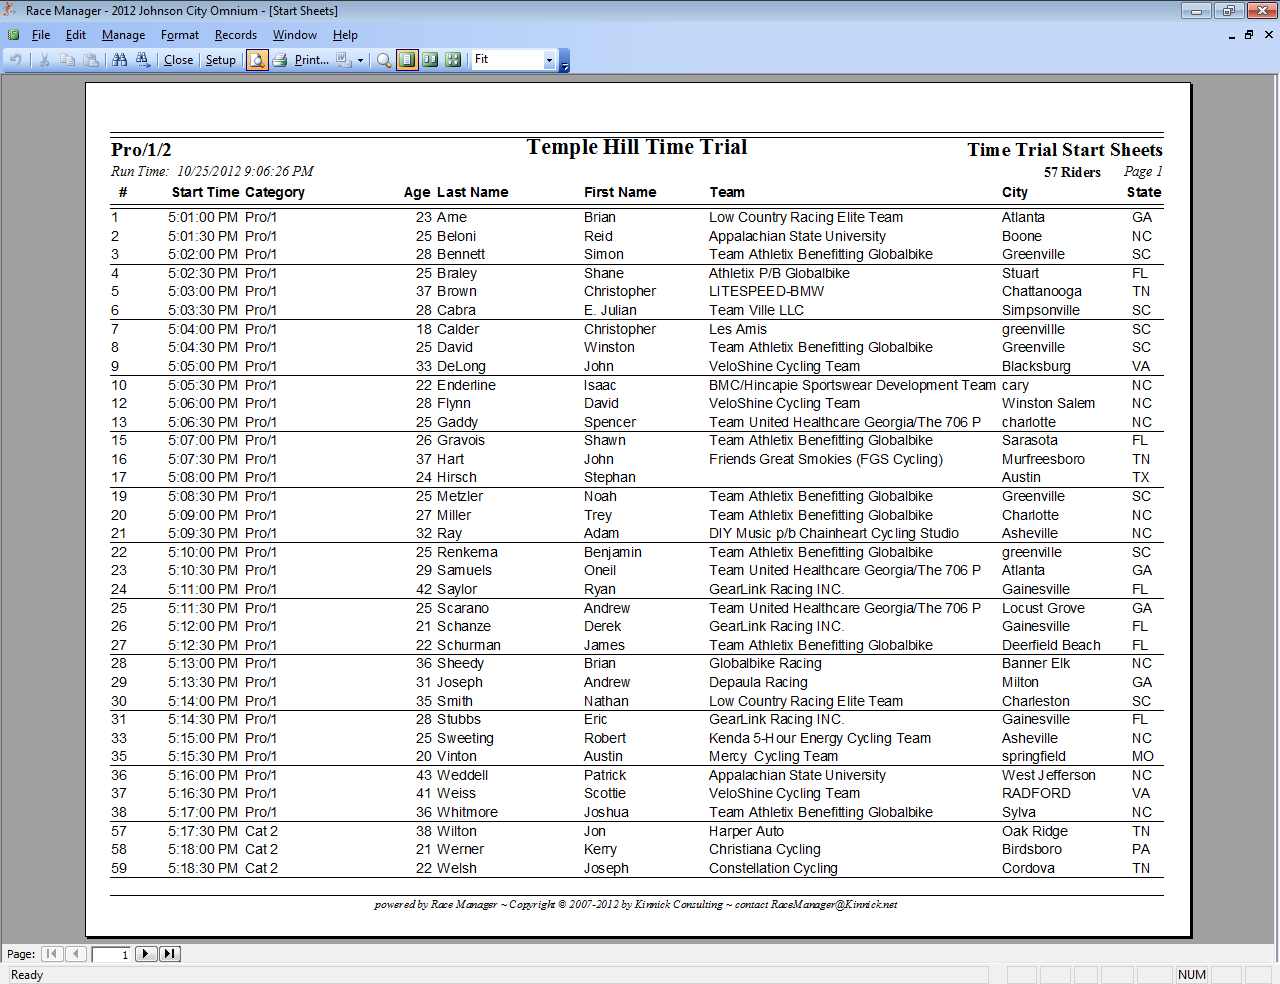The width and height of the screenshot is (1280, 984).
Task: Click the Temple Hill Time Trial title
Action: (637, 147)
